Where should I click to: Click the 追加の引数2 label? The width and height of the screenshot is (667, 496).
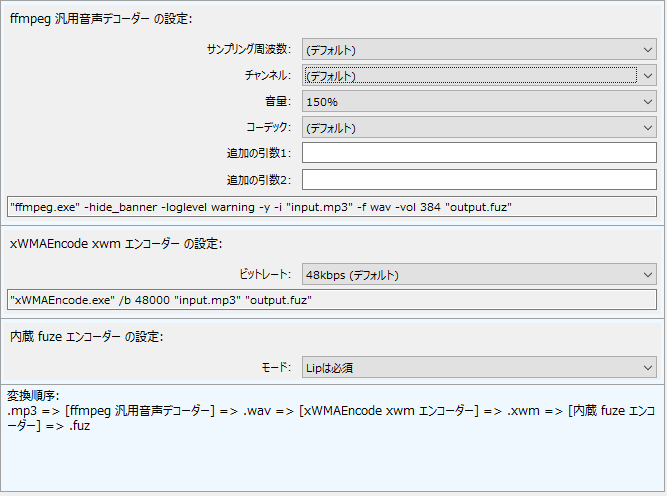click(259, 180)
